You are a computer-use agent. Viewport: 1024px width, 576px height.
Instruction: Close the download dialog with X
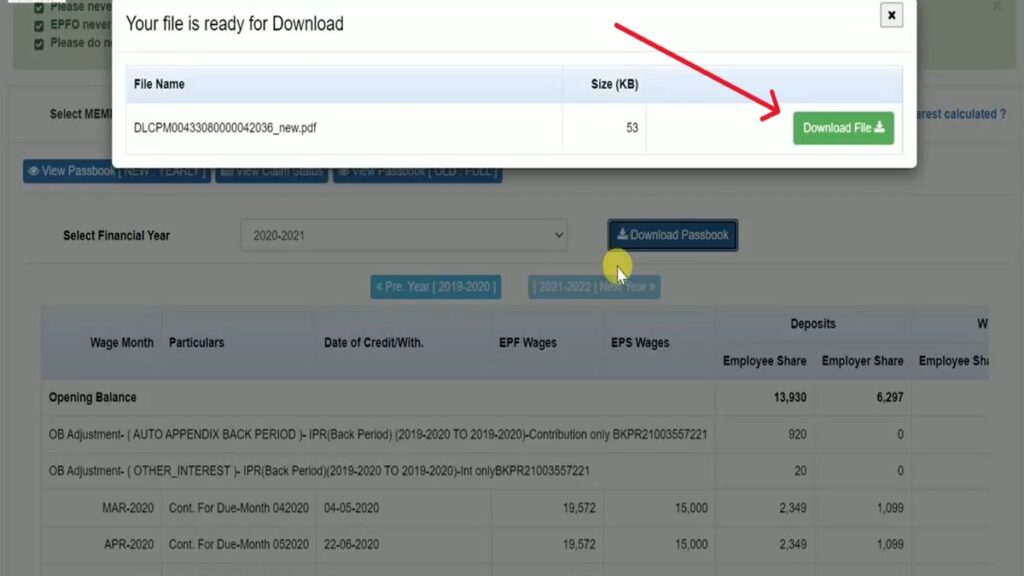tap(891, 15)
